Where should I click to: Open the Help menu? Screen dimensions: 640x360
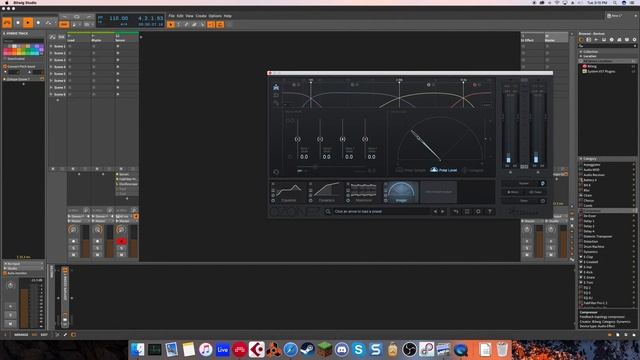click(227, 16)
